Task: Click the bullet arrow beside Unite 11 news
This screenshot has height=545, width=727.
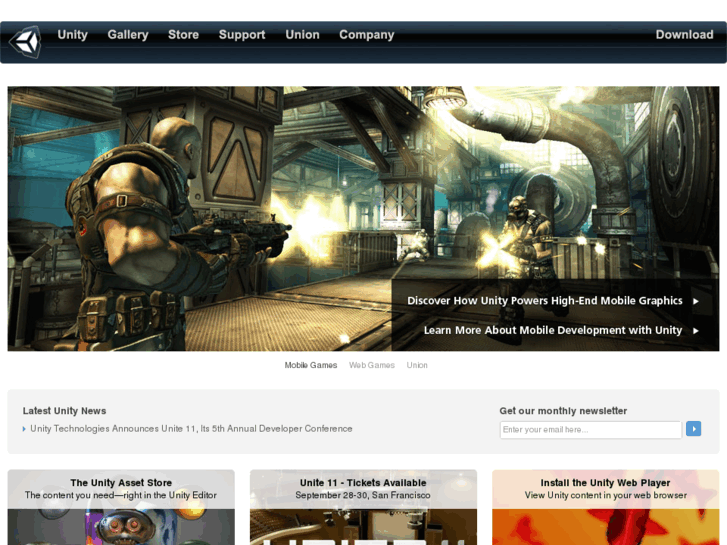Action: tap(24, 429)
